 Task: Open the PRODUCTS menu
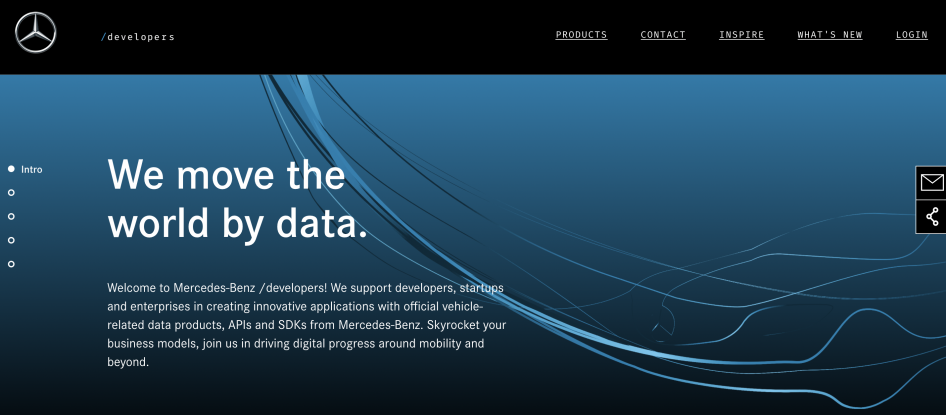581,35
